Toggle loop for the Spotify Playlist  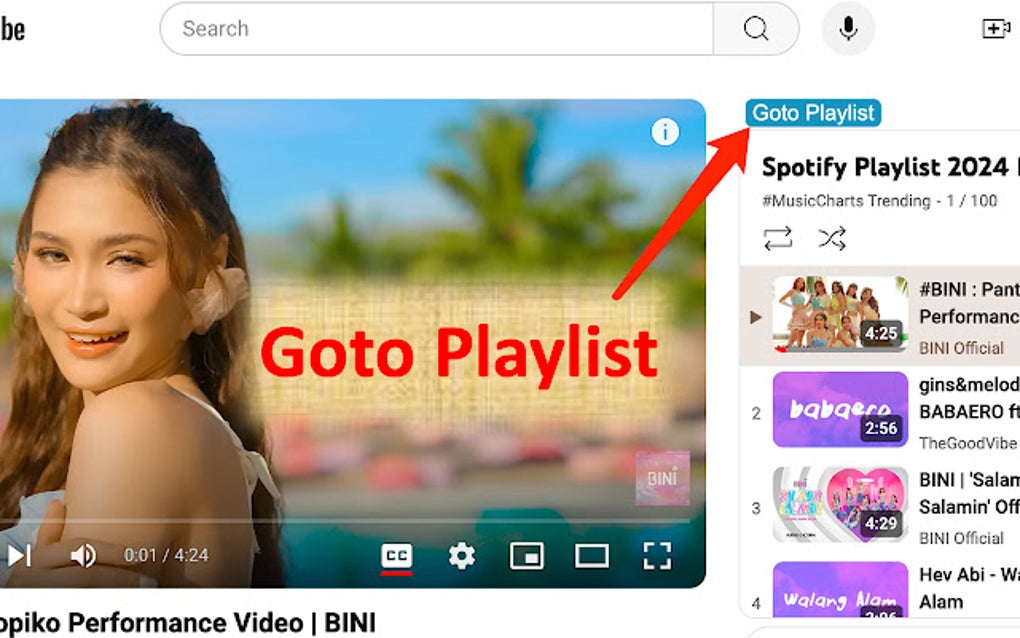(x=777, y=238)
